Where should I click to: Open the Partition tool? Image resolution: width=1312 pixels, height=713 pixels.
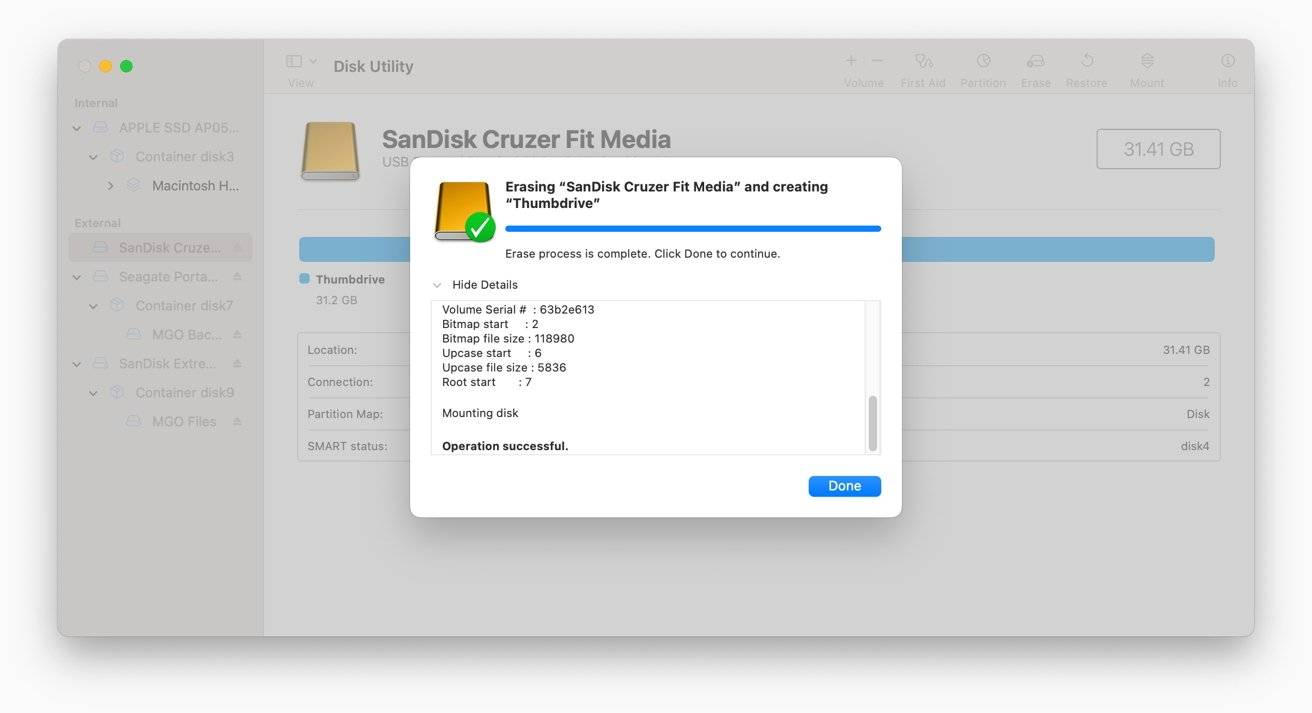coord(983,60)
